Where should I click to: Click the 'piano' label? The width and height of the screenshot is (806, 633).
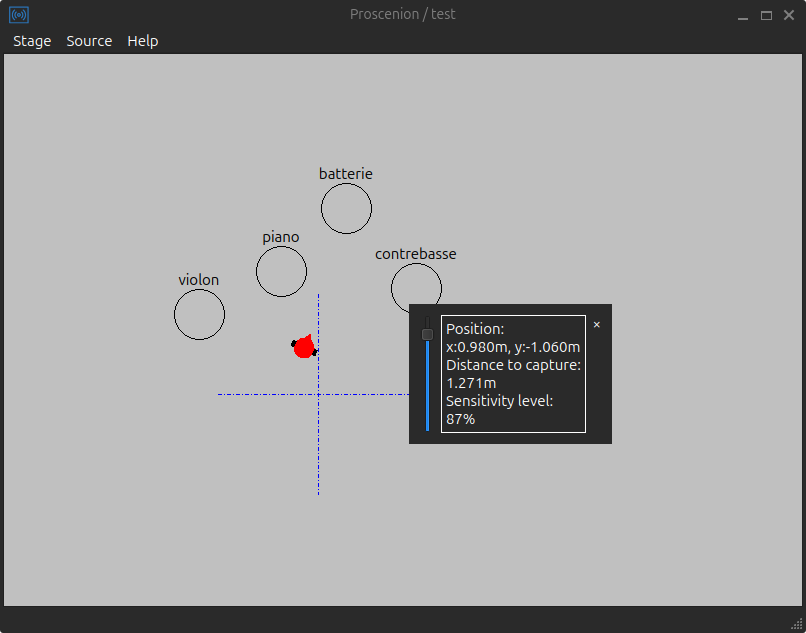click(x=281, y=237)
